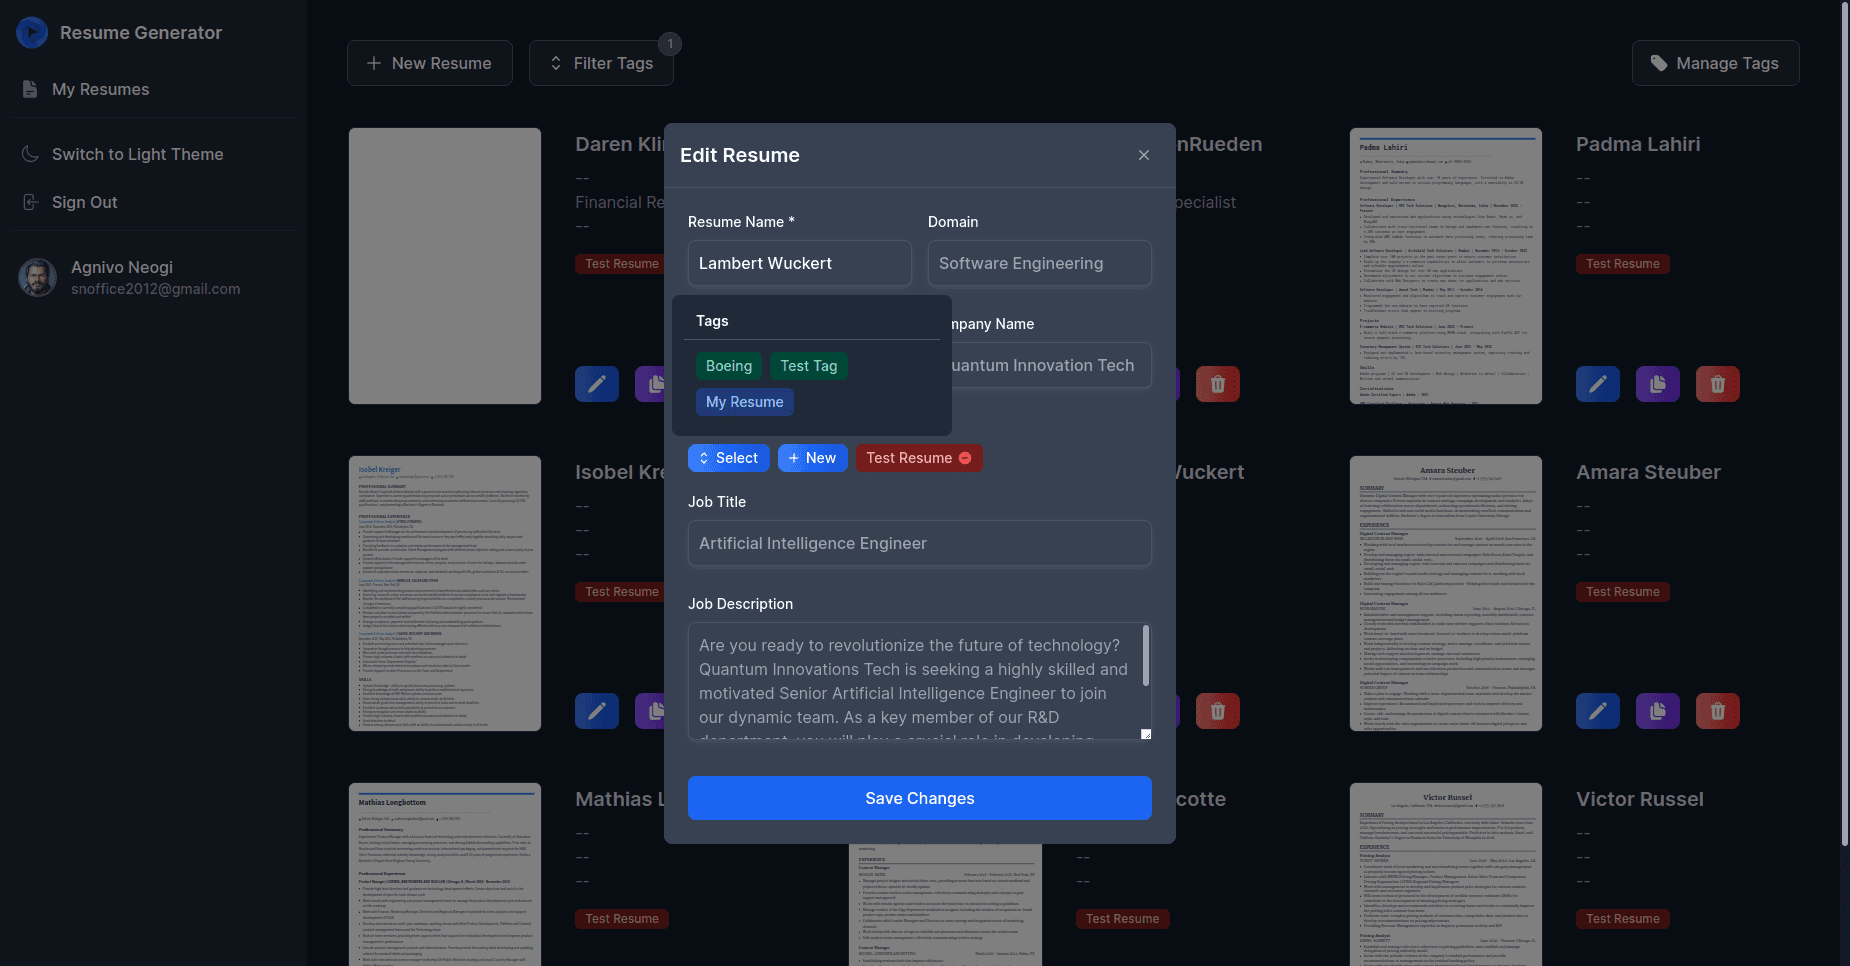
Task: Click the Sign Out door icon
Action: coord(30,202)
